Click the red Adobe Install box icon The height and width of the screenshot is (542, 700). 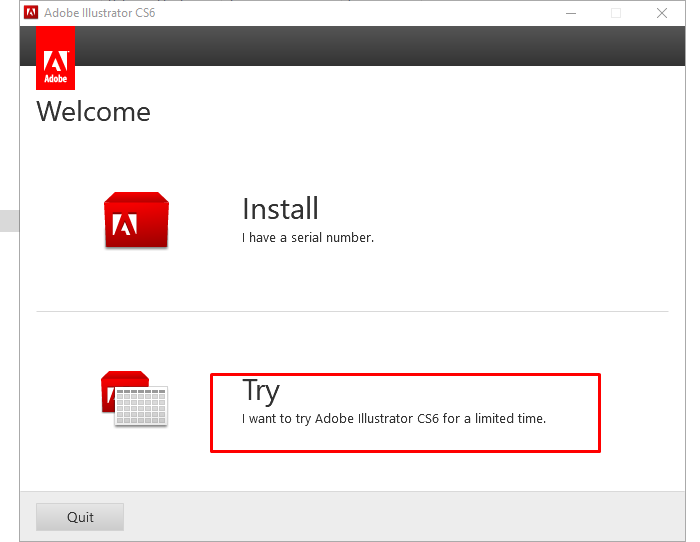tap(136, 220)
